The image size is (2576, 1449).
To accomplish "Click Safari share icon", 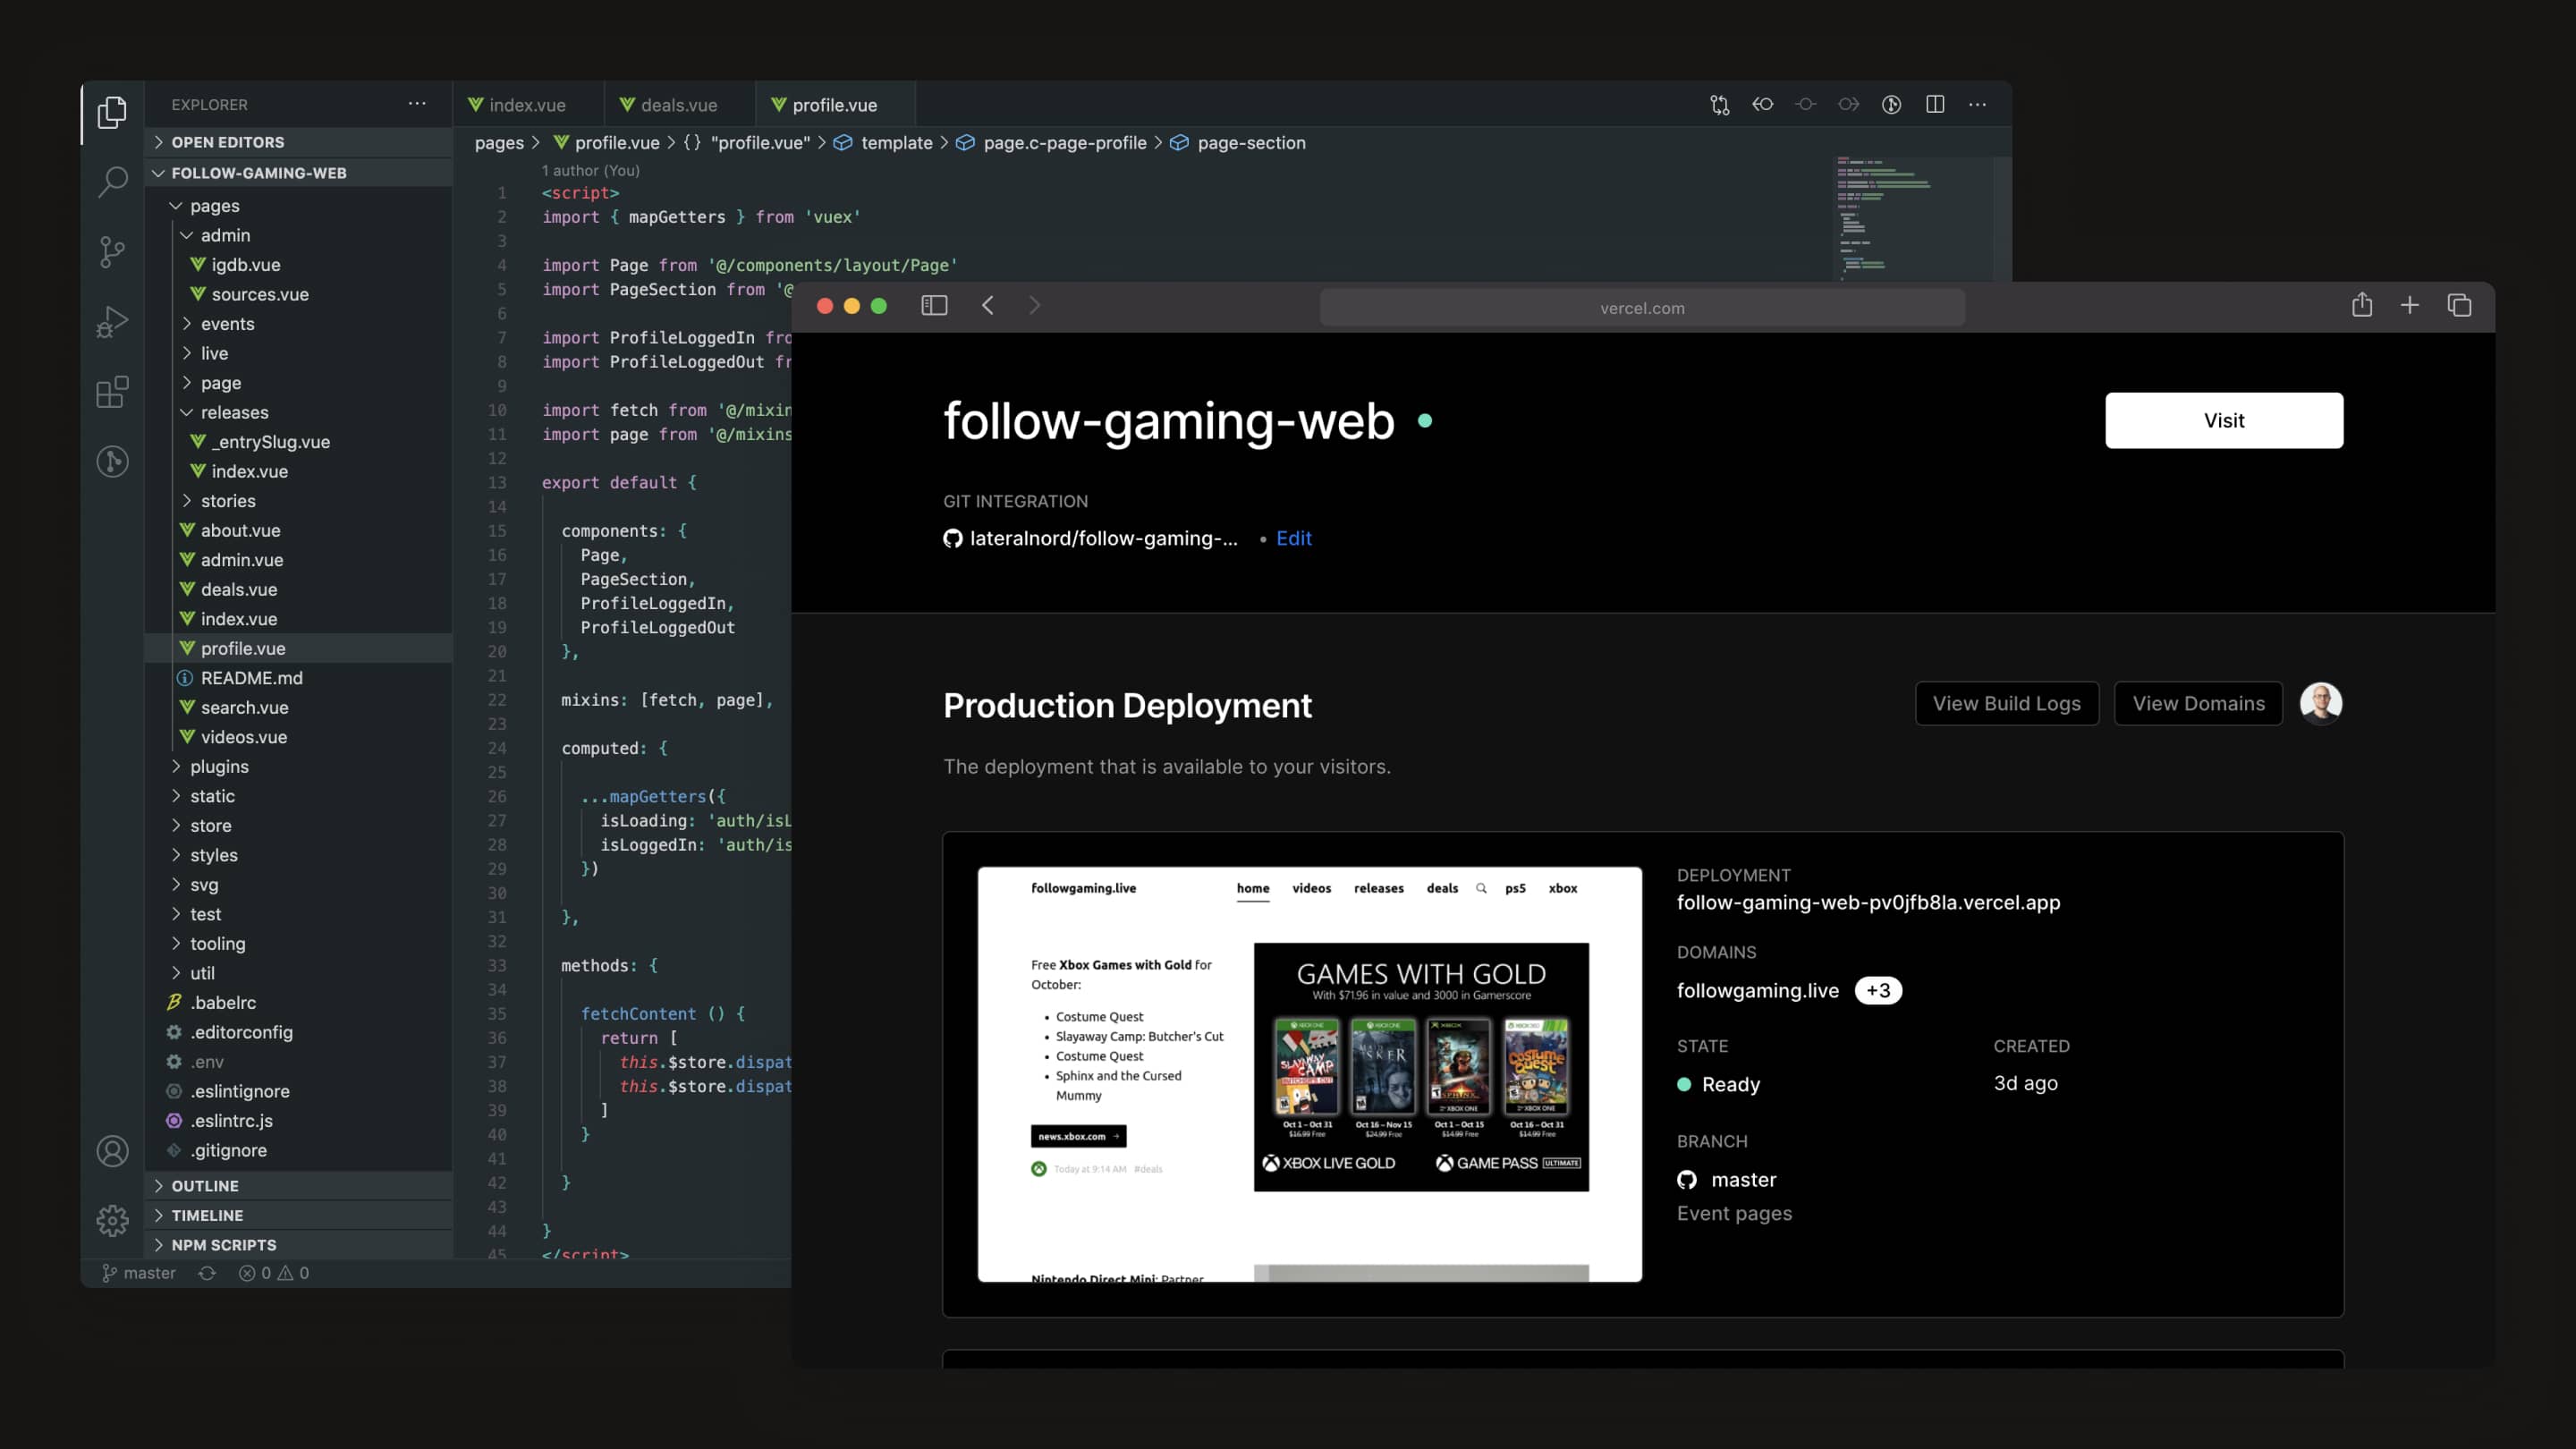I will point(2362,304).
